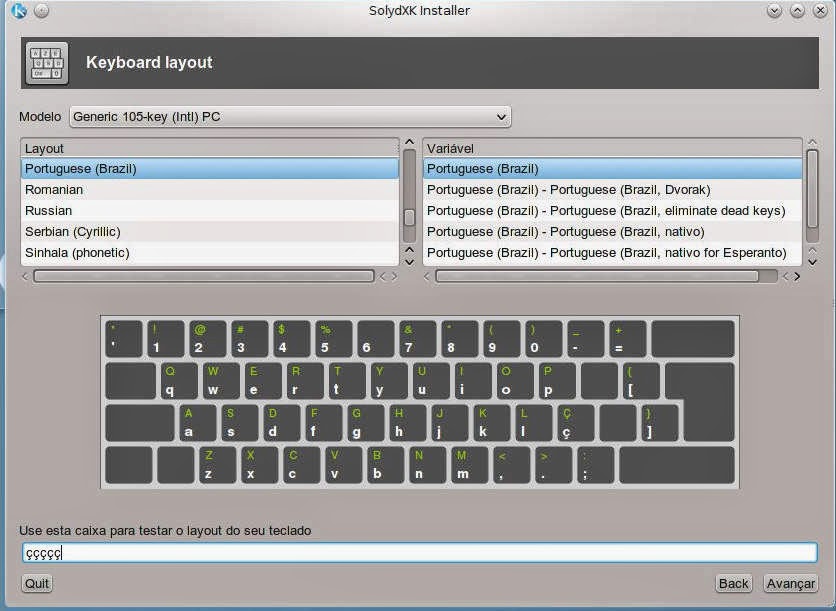The width and height of the screenshot is (836, 611).
Task: Click the comma / < key on the keyboard preview
Action: pyautogui.click(x=511, y=465)
